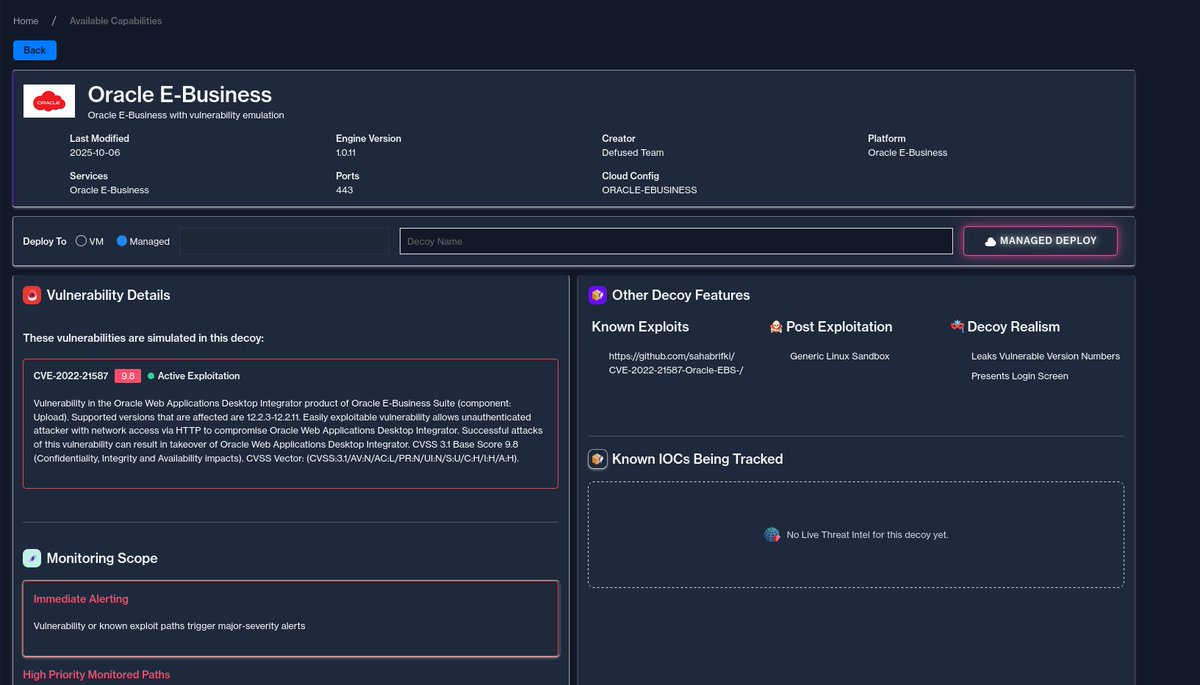Viewport: 1200px width, 685px height.
Task: Click the empty field beside Managed option
Action: point(284,241)
